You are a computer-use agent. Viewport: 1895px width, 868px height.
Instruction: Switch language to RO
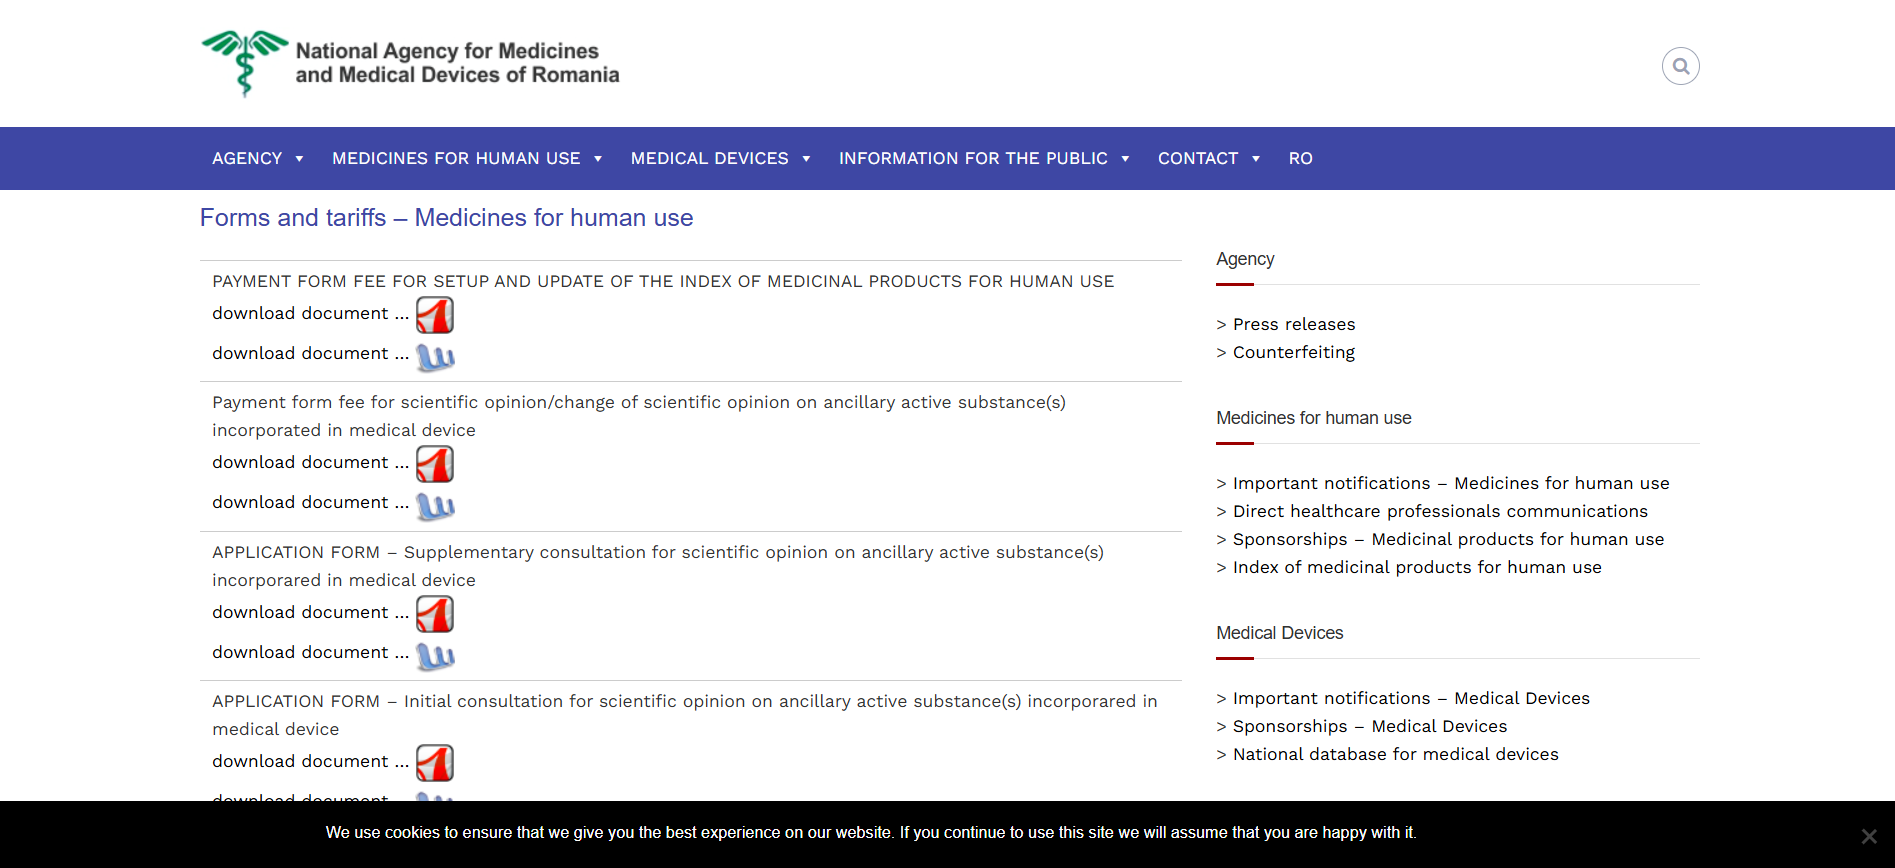1300,158
